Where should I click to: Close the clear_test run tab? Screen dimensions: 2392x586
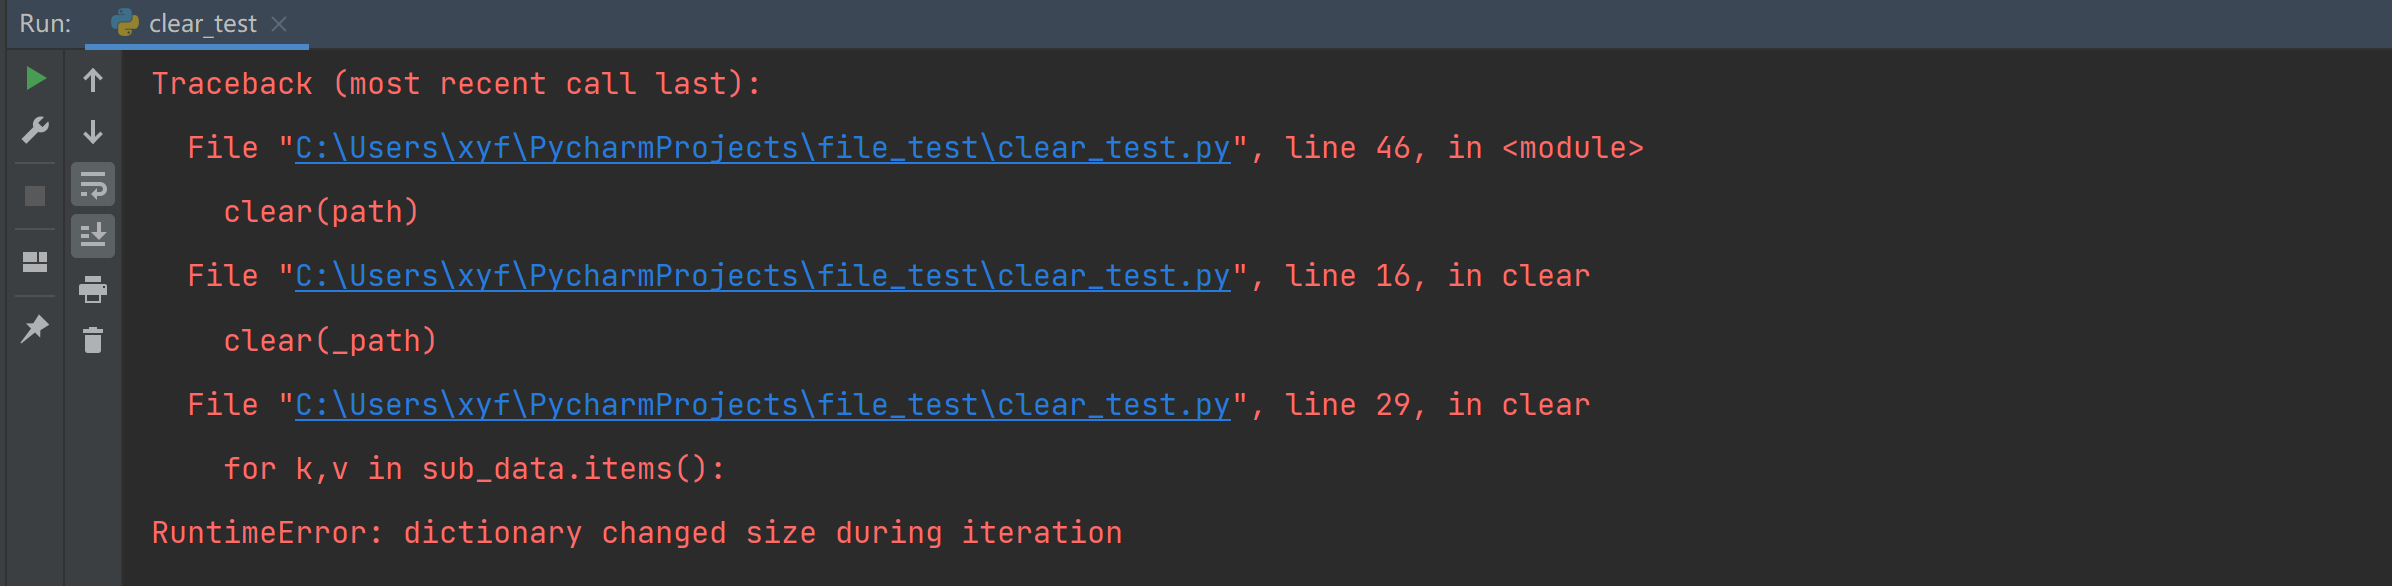point(280,24)
